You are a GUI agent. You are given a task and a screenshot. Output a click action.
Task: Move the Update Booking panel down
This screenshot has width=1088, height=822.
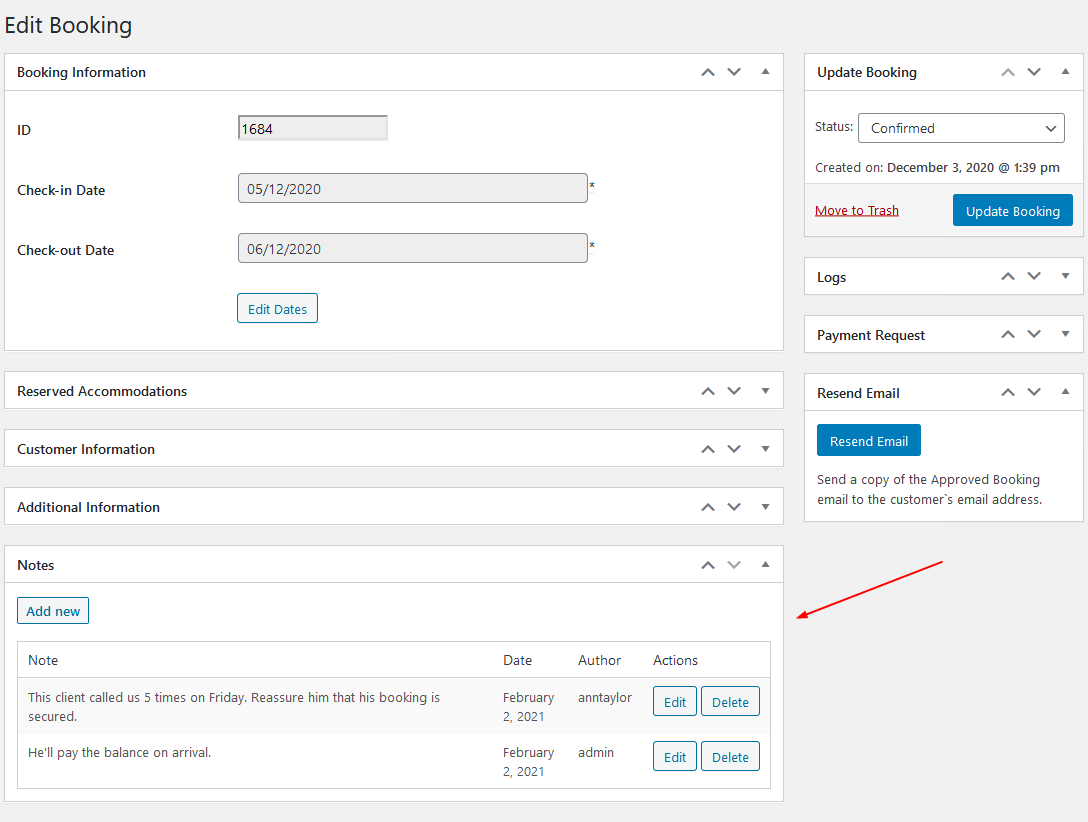[1034, 71]
